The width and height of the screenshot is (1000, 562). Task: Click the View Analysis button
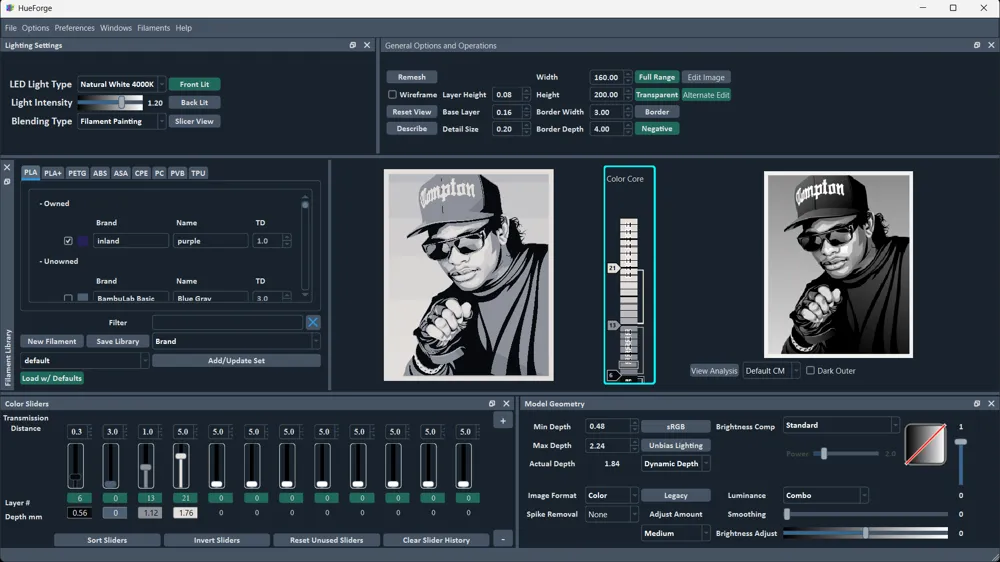[714, 371]
